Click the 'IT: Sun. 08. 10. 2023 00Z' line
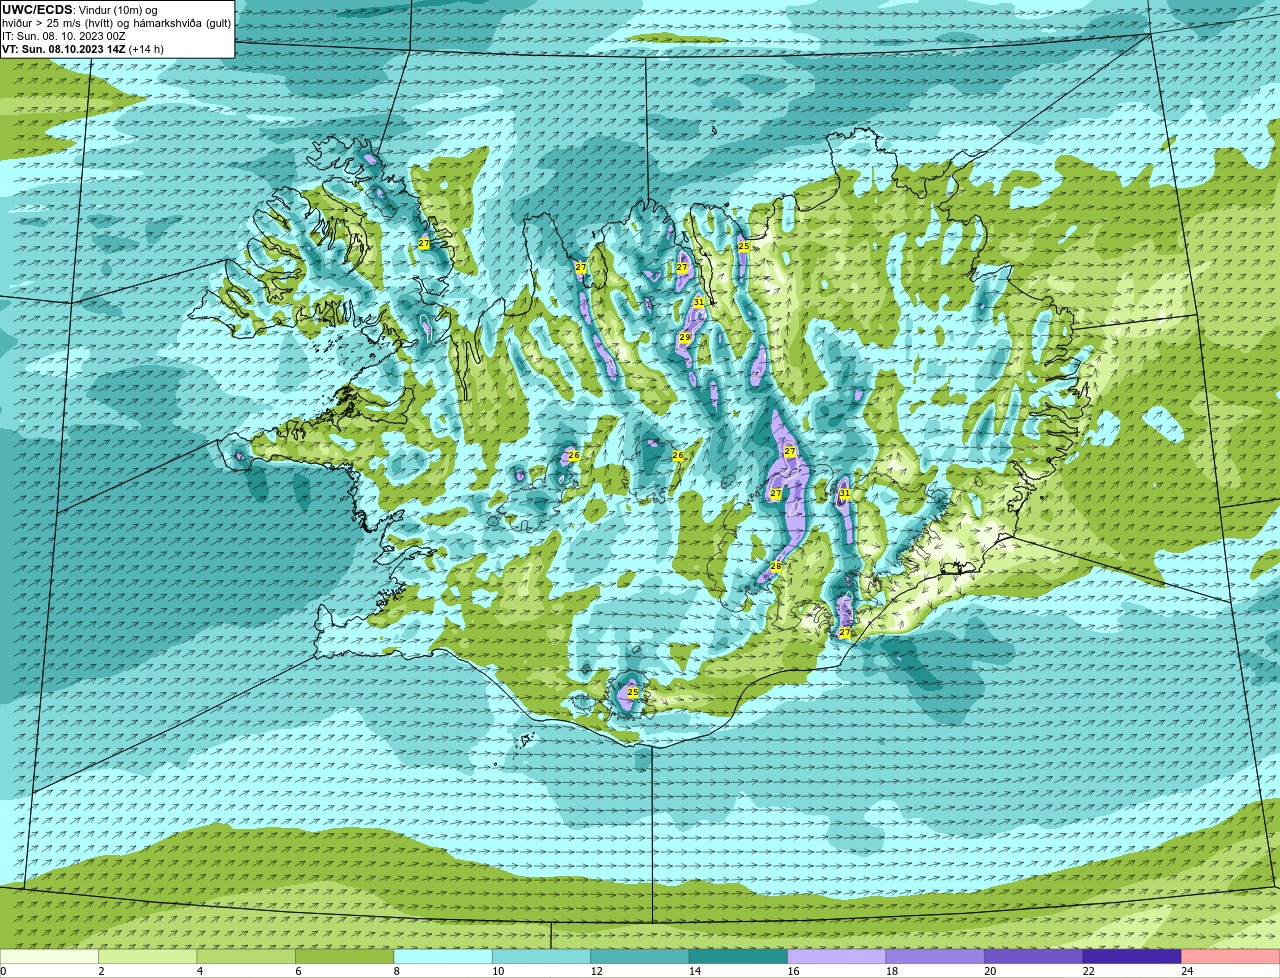The height and width of the screenshot is (978, 1280). [x=64, y=36]
